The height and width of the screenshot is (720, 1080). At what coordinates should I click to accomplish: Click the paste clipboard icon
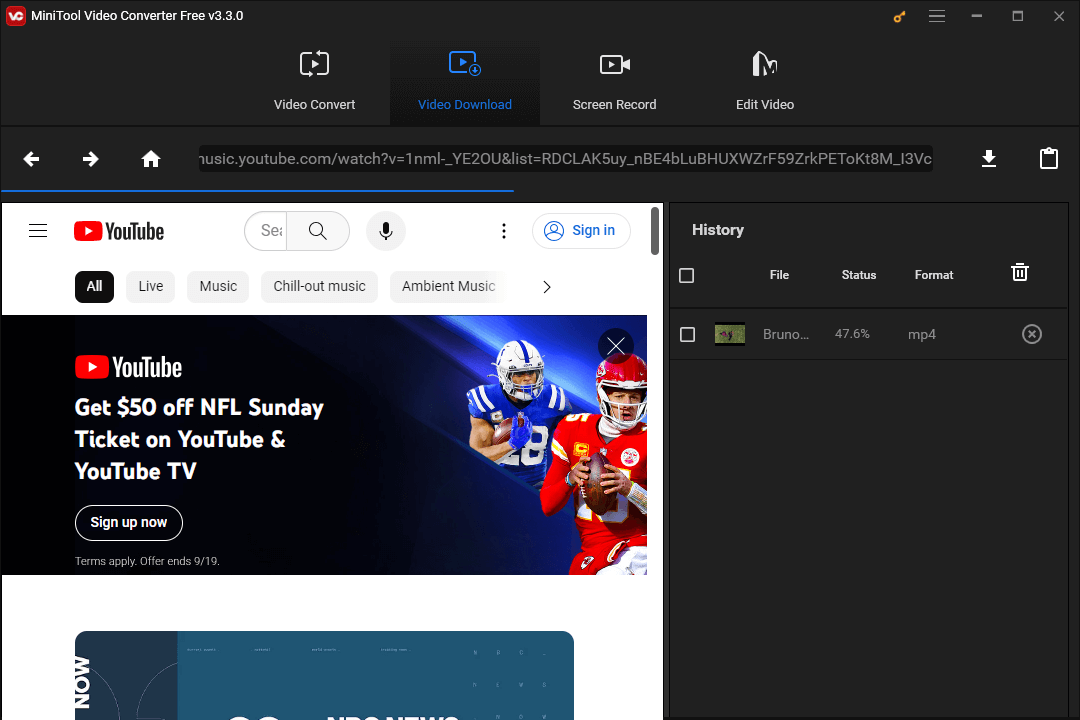[x=1048, y=159]
